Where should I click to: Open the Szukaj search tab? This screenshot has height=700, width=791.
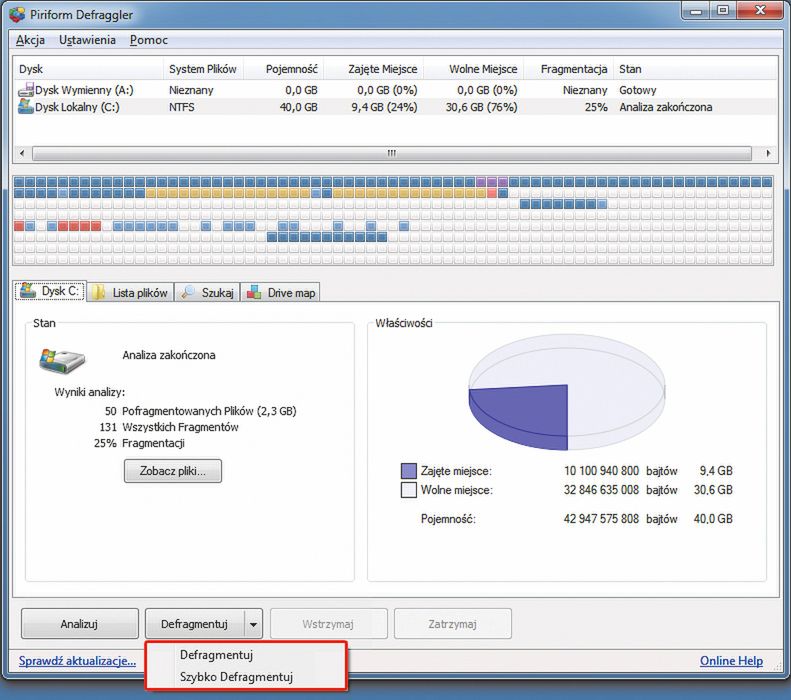[x=208, y=292]
